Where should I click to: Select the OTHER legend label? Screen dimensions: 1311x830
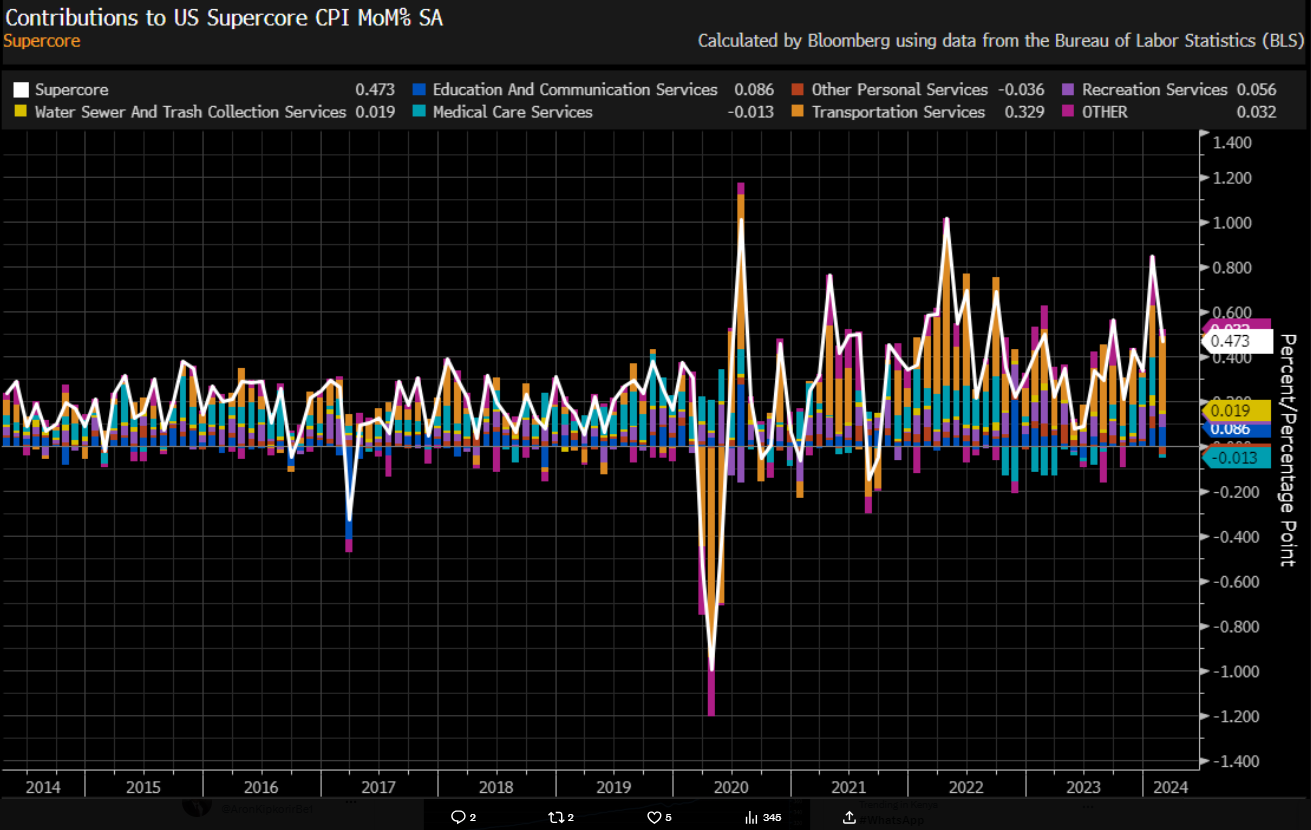(x=1104, y=112)
